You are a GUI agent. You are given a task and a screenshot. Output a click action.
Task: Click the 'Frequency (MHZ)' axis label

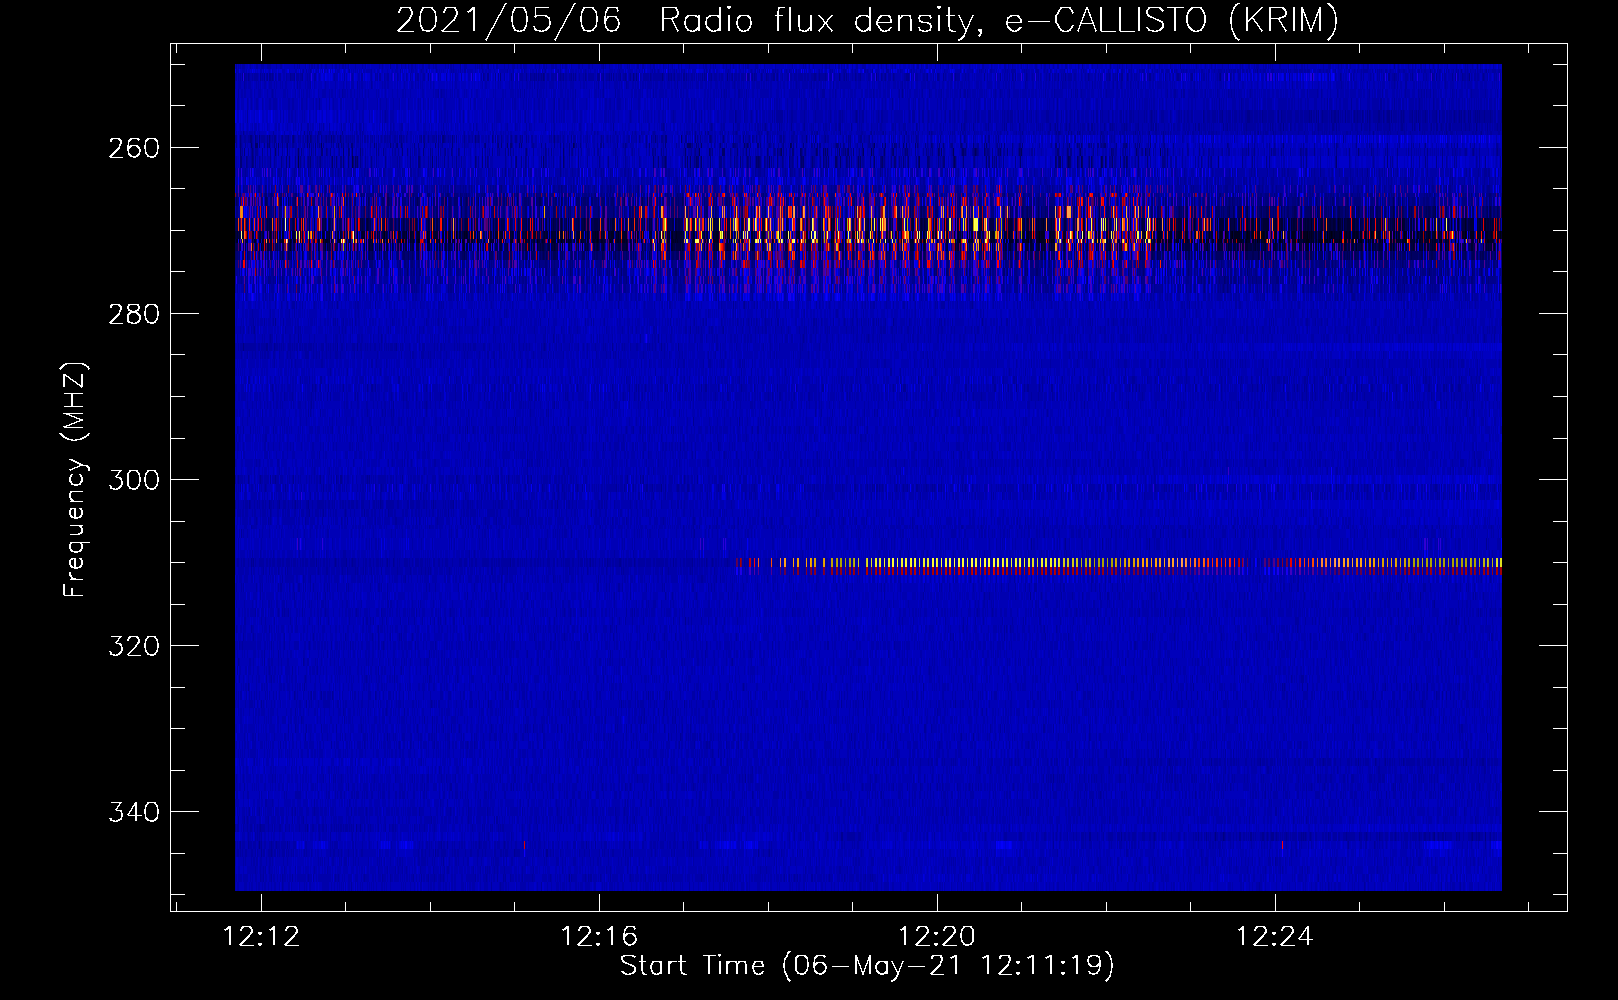pyautogui.click(x=75, y=480)
